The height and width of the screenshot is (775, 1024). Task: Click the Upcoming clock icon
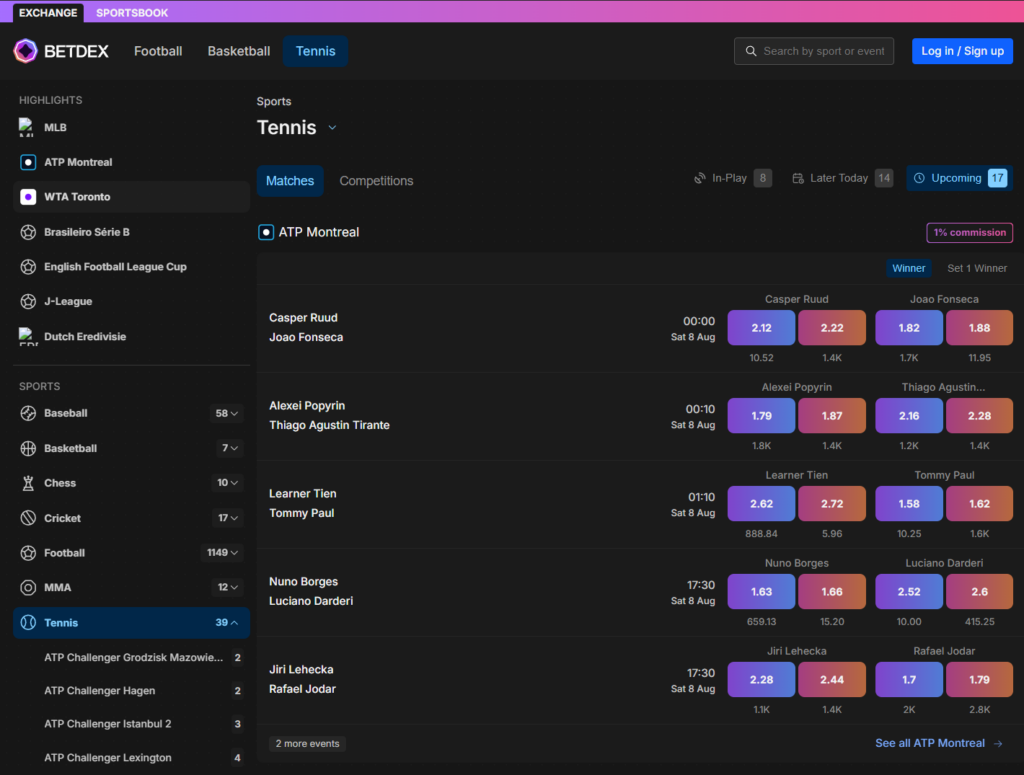tap(919, 178)
